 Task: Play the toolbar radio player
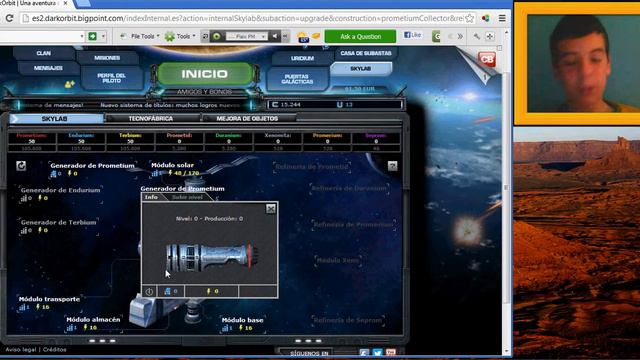[216, 36]
